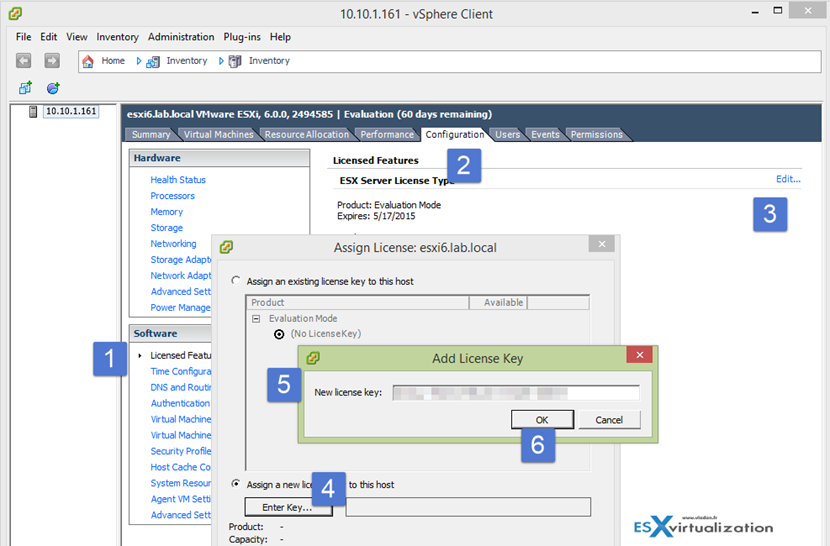Open dropdown arrow after first Inventory breadcrumb
The image size is (830, 546).
point(221,61)
